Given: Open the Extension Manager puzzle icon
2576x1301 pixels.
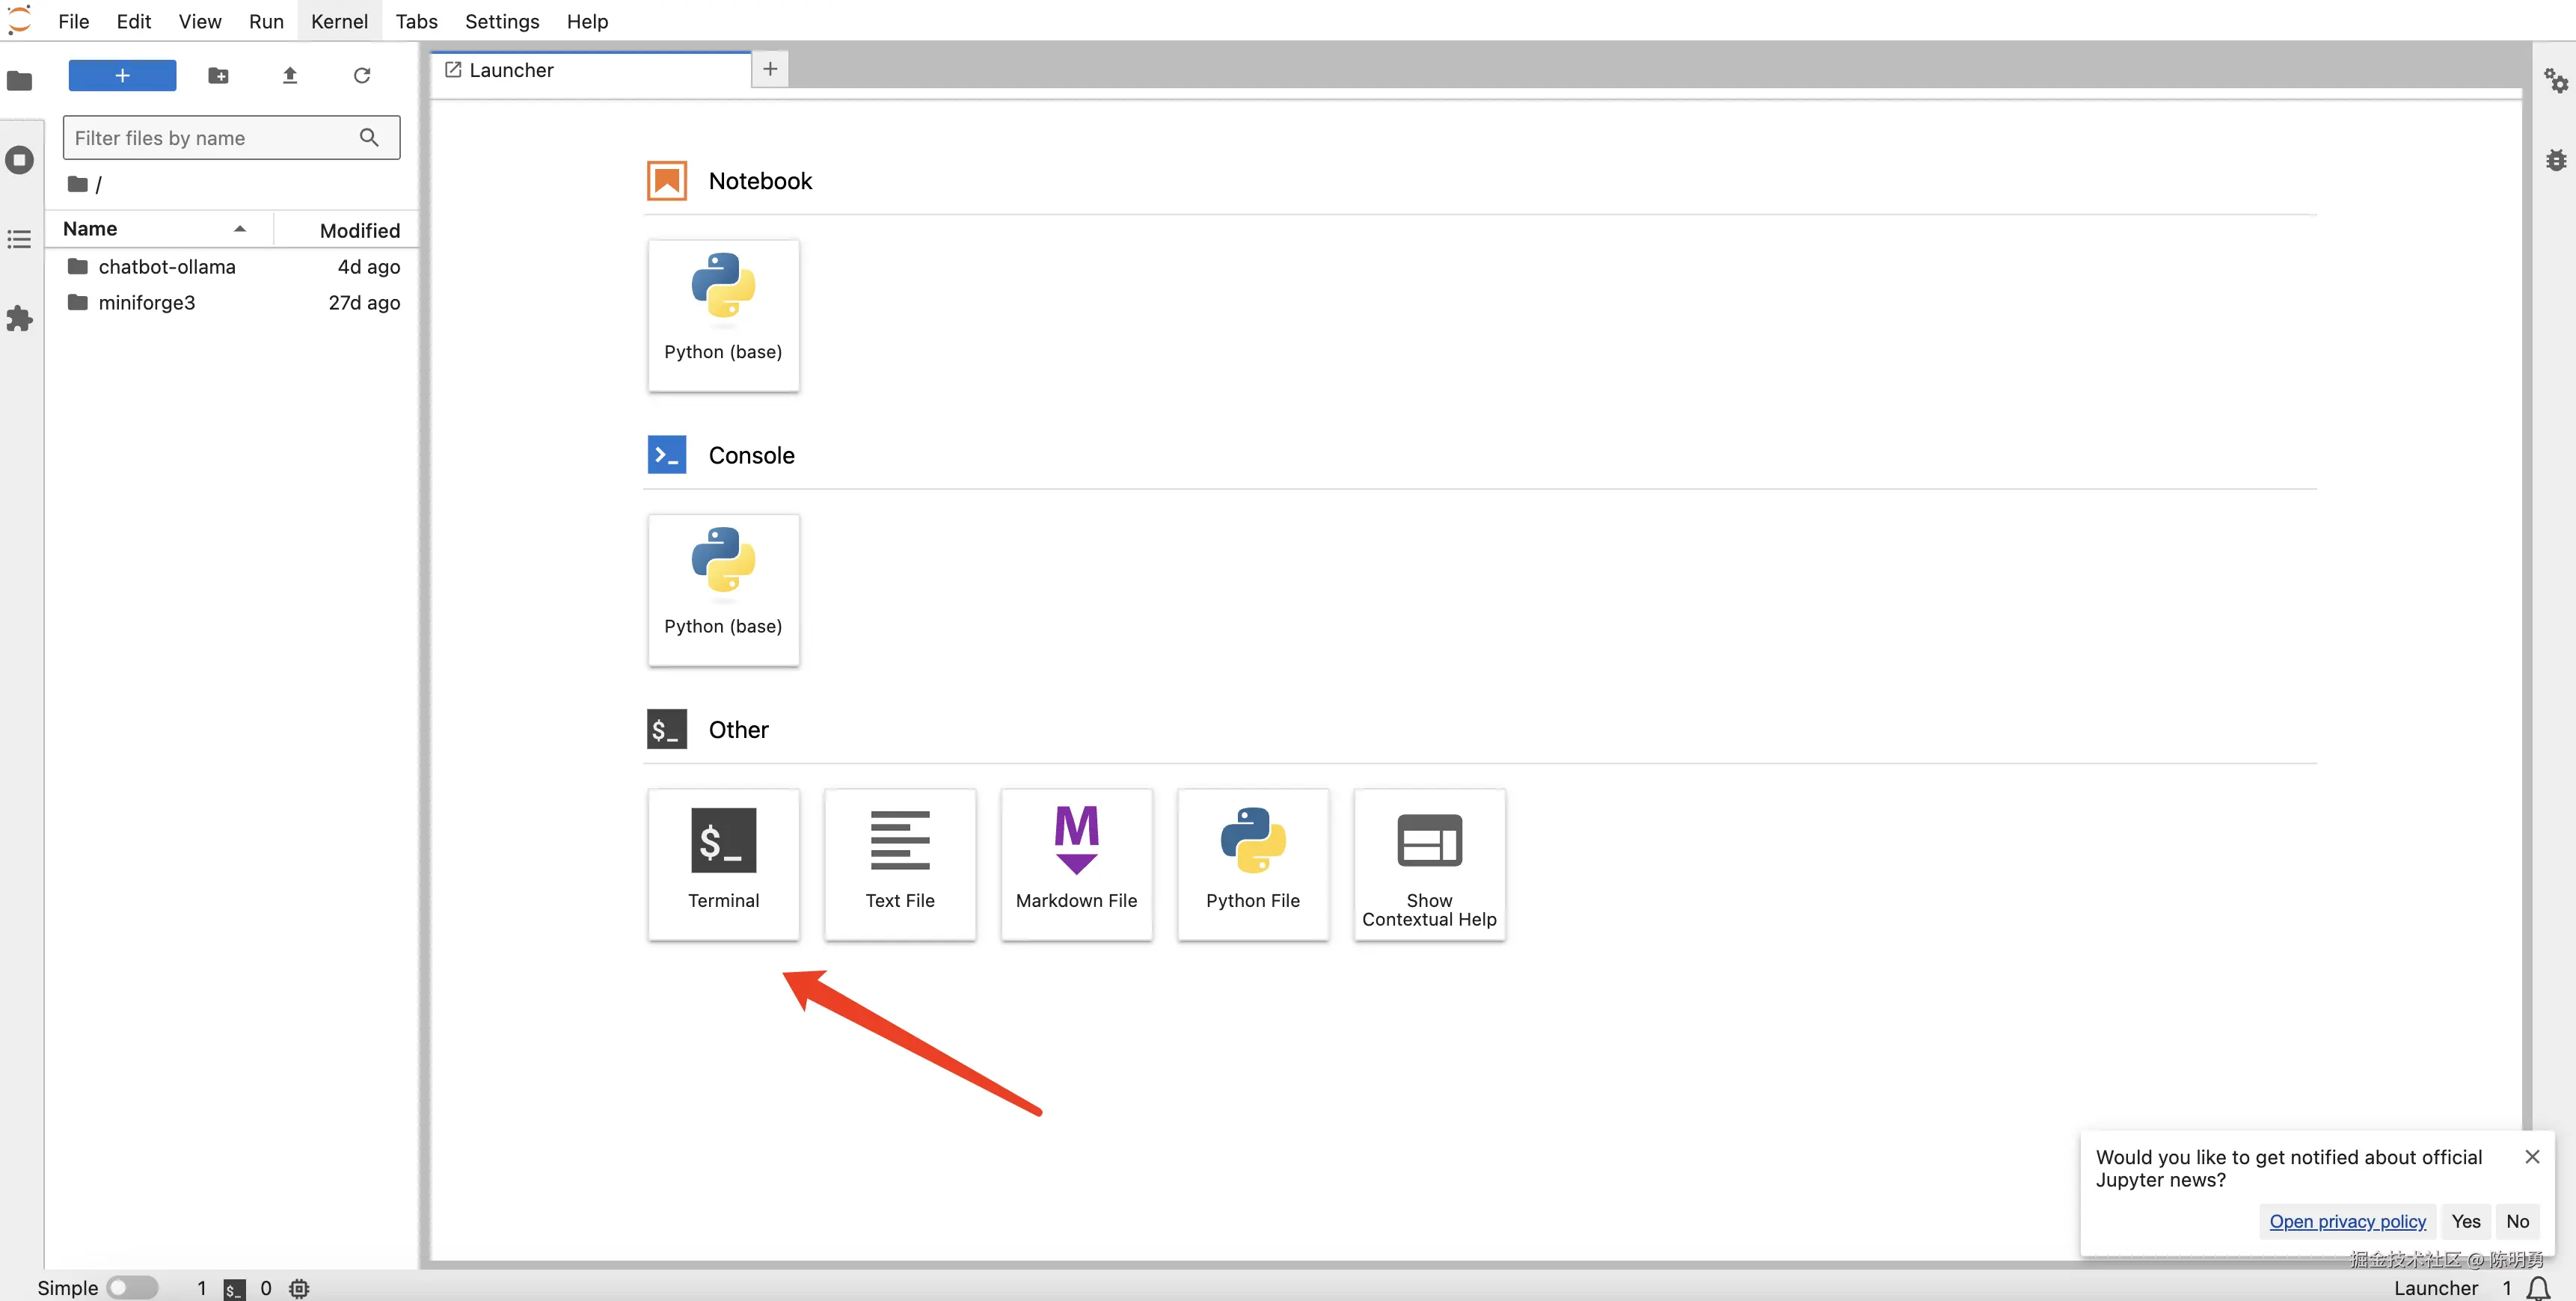Looking at the screenshot, I should click(x=20, y=319).
